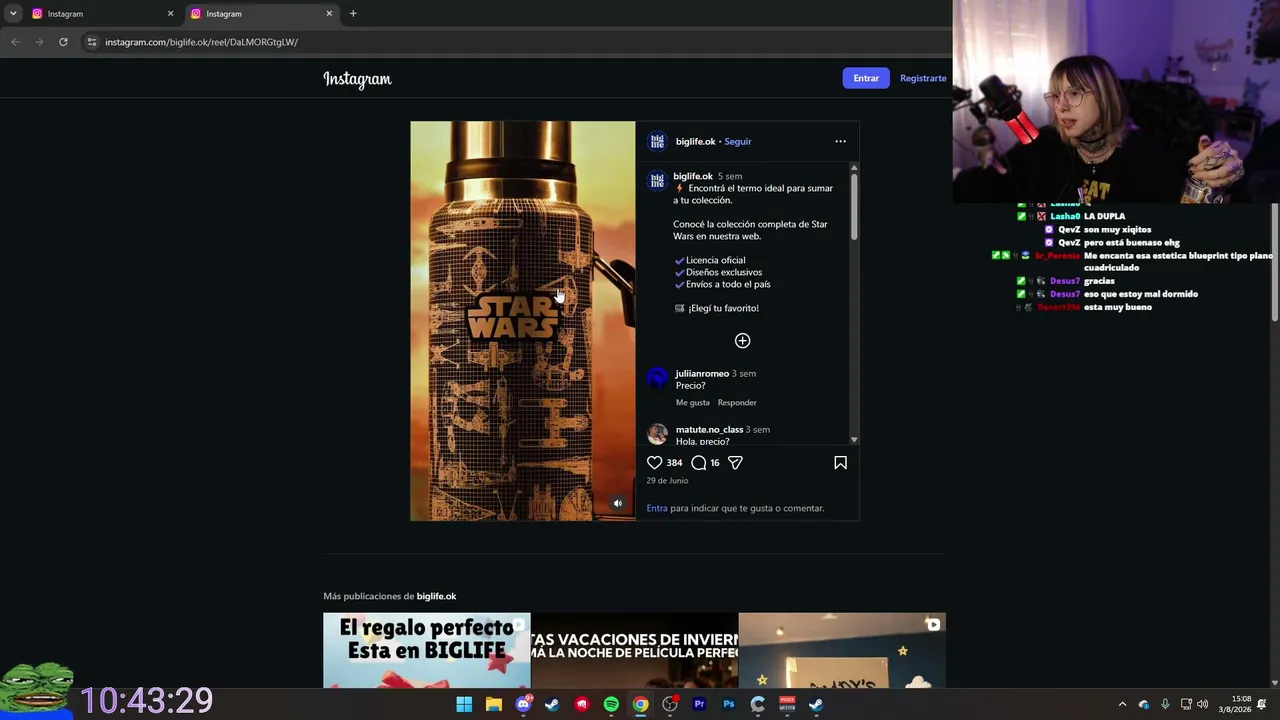Image resolution: width=1280 pixels, height=720 pixels.
Task: Click the Entra login link
Action: (657, 508)
